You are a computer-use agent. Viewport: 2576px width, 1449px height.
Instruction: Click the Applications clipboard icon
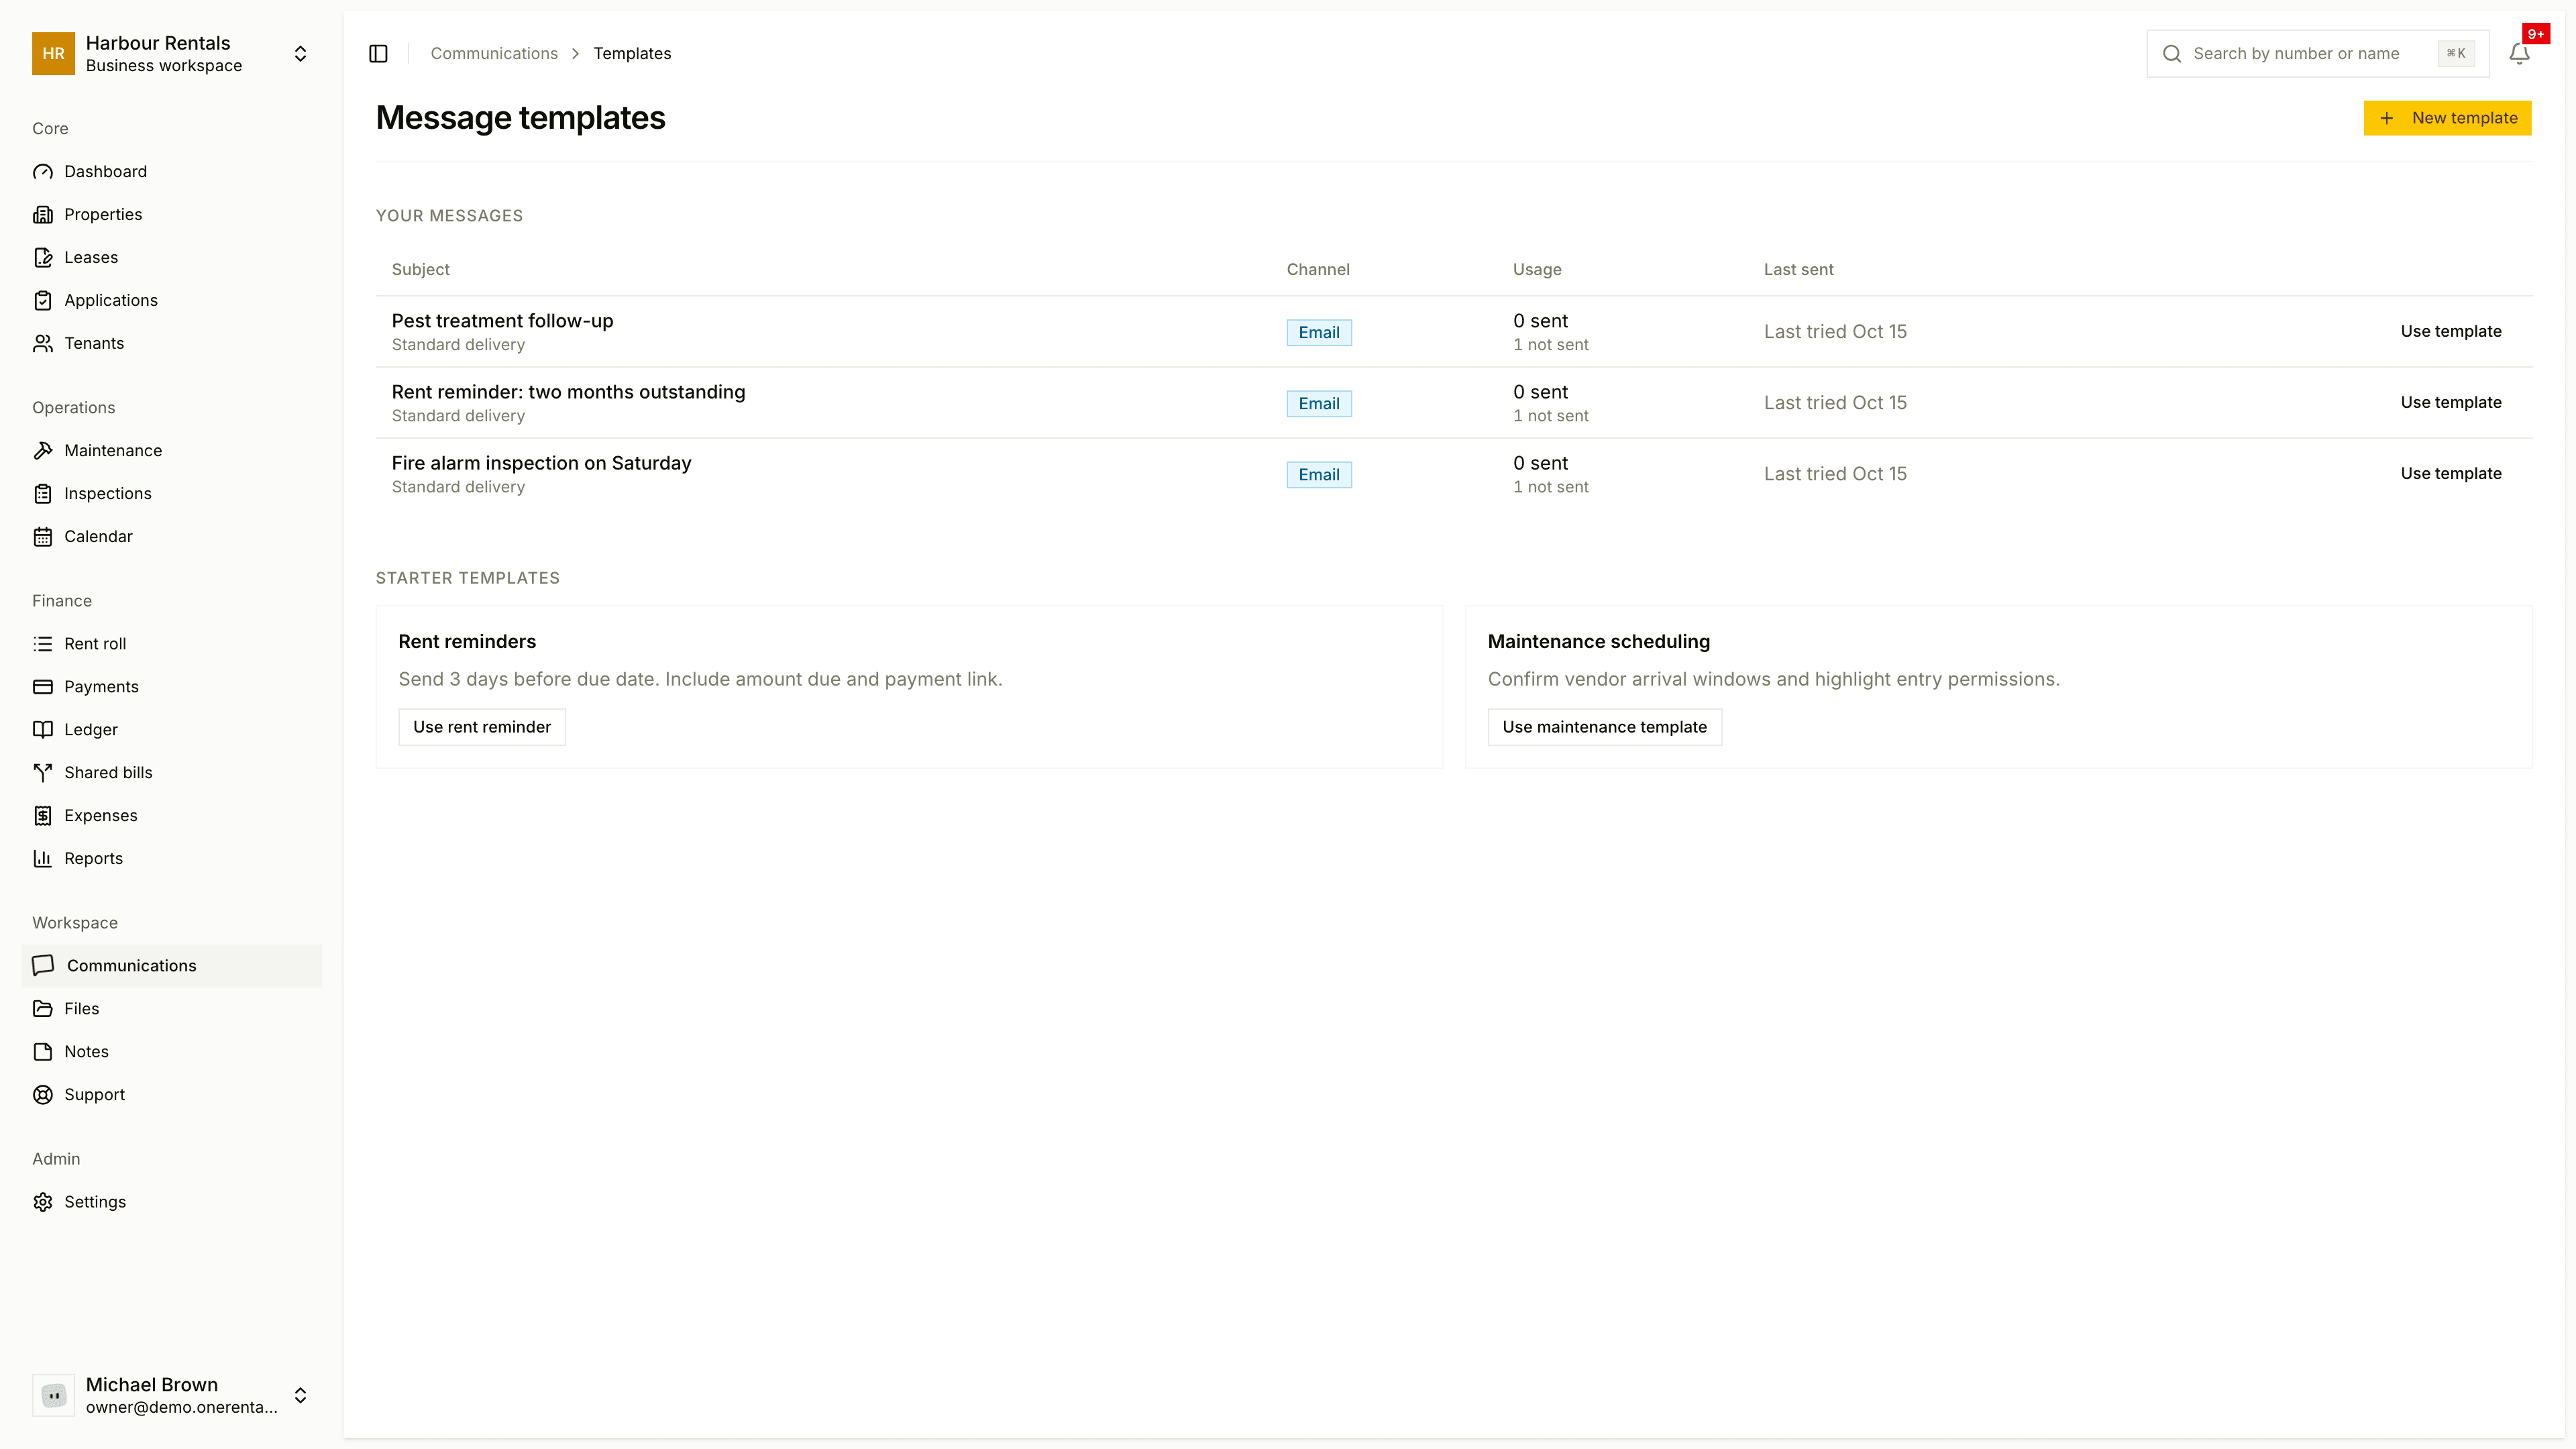pos(43,301)
